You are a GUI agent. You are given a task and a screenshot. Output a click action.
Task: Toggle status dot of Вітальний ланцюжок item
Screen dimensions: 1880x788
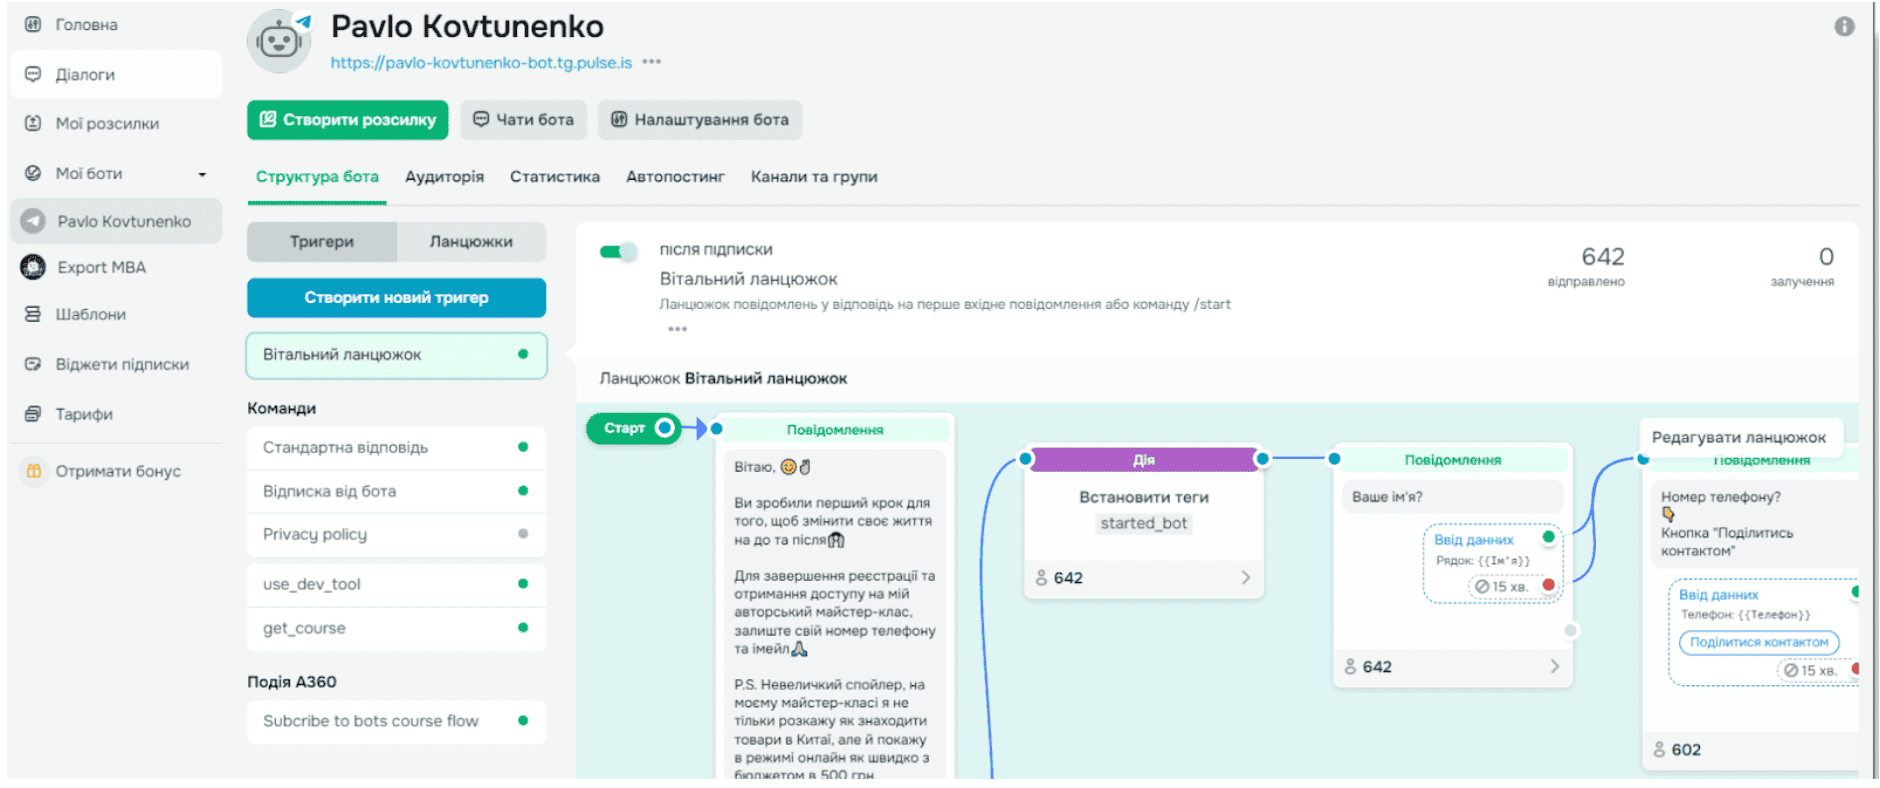(x=523, y=354)
